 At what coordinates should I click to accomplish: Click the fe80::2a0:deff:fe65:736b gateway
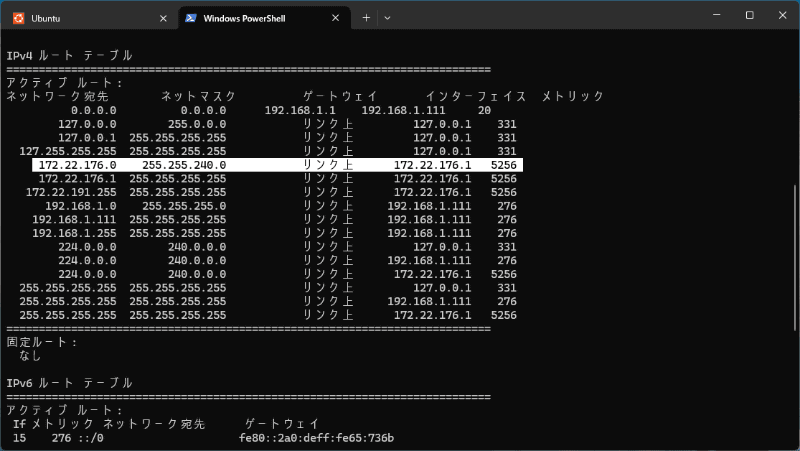pyautogui.click(x=316, y=438)
